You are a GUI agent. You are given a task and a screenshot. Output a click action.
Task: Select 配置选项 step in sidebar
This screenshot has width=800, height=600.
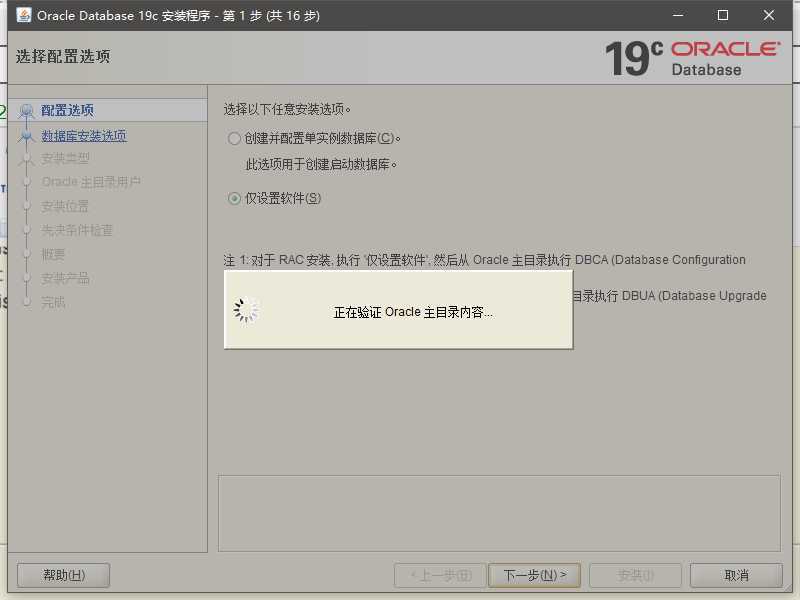pyautogui.click(x=67, y=110)
